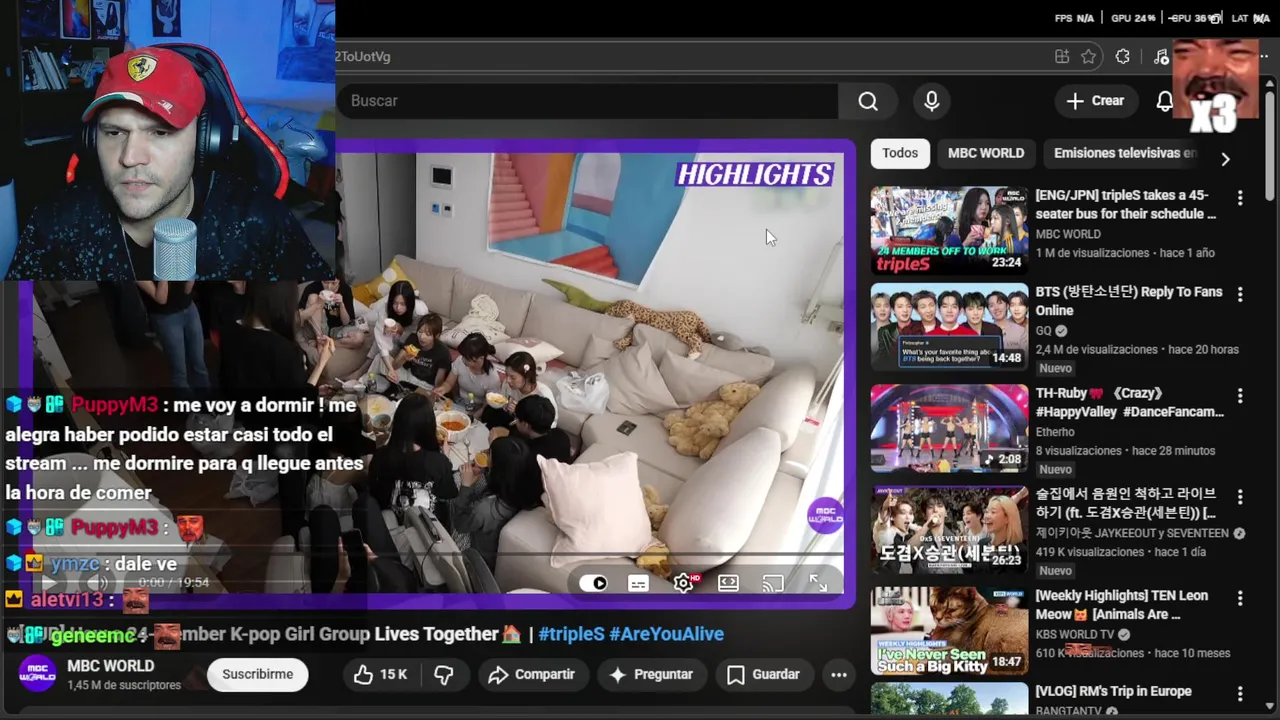Screen dimensions: 1280x720
Task: Click the #AreYouAlive hashtag
Action: point(666,634)
